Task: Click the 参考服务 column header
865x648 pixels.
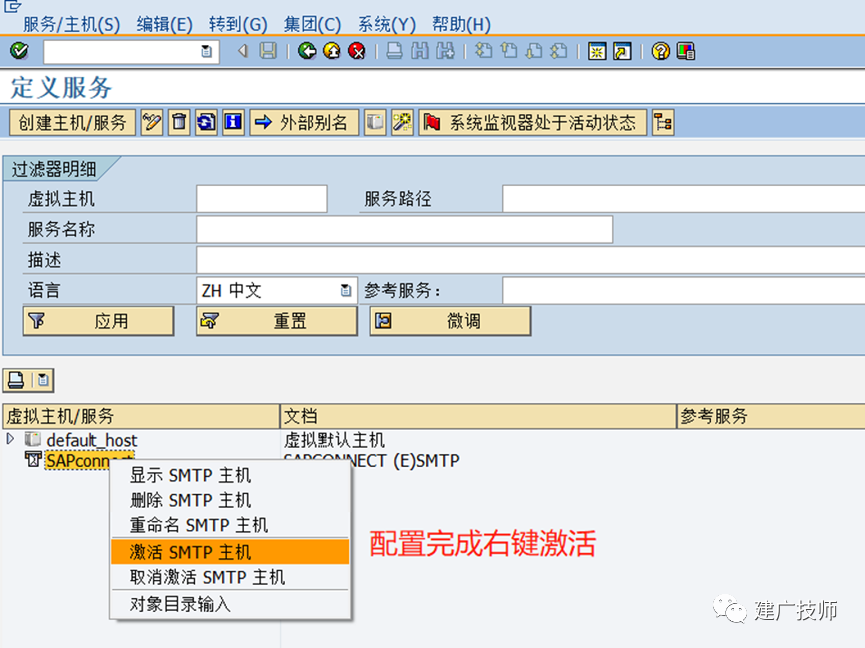Action: pos(771,416)
